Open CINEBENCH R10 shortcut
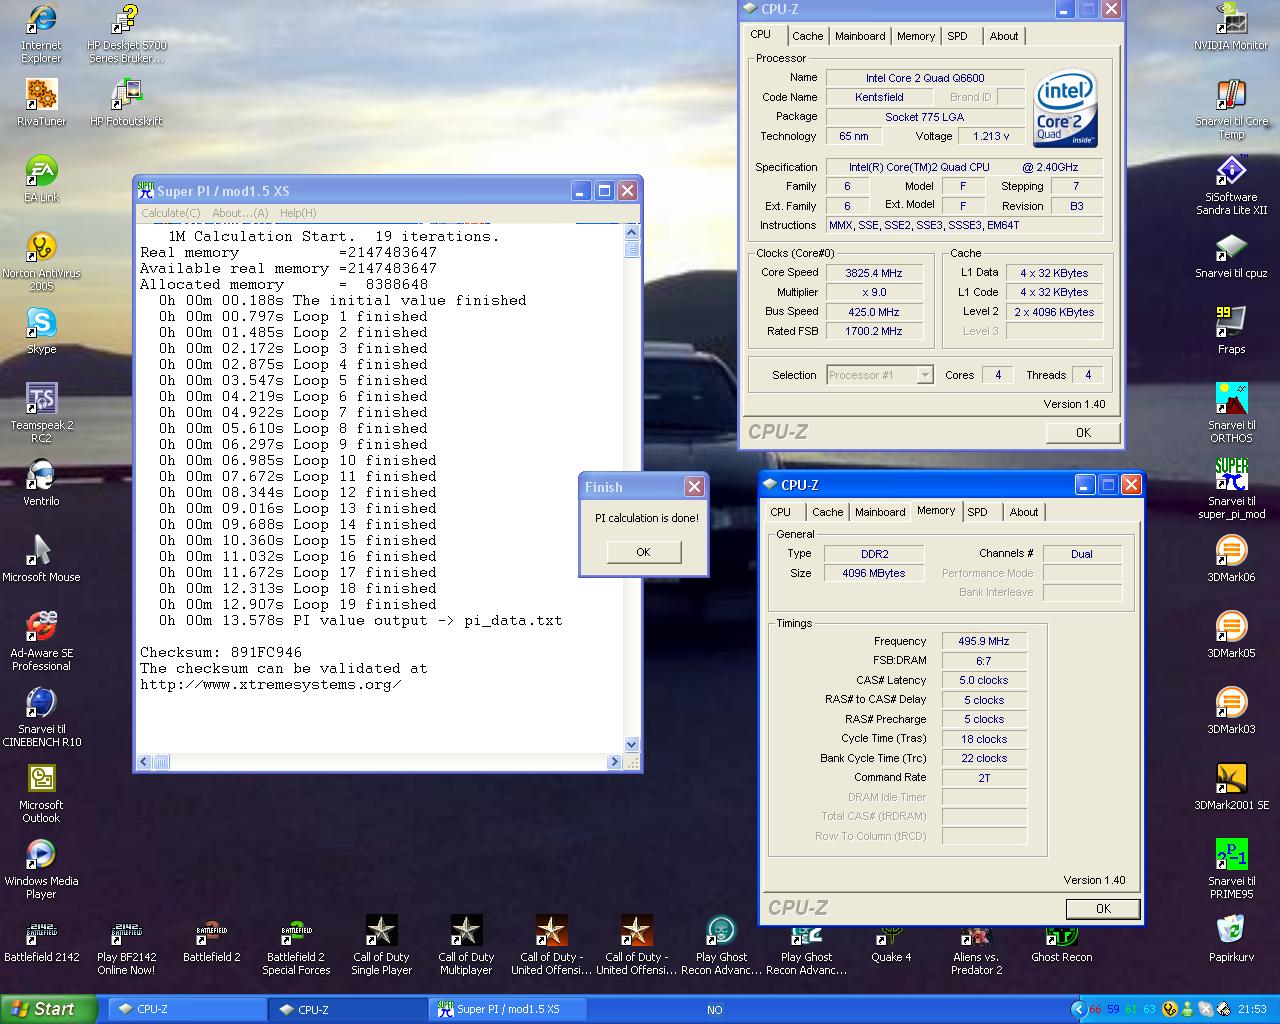Image resolution: width=1280 pixels, height=1024 pixels. (41, 717)
